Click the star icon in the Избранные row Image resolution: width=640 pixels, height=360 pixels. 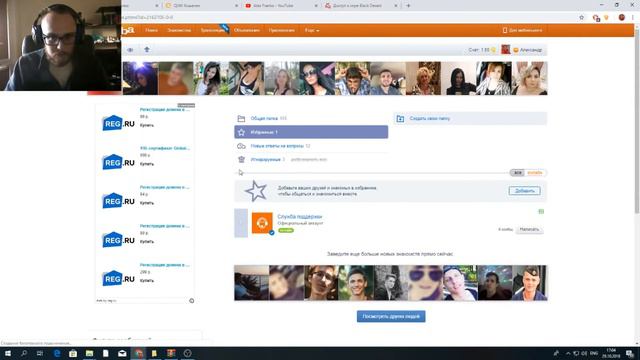coord(241,132)
